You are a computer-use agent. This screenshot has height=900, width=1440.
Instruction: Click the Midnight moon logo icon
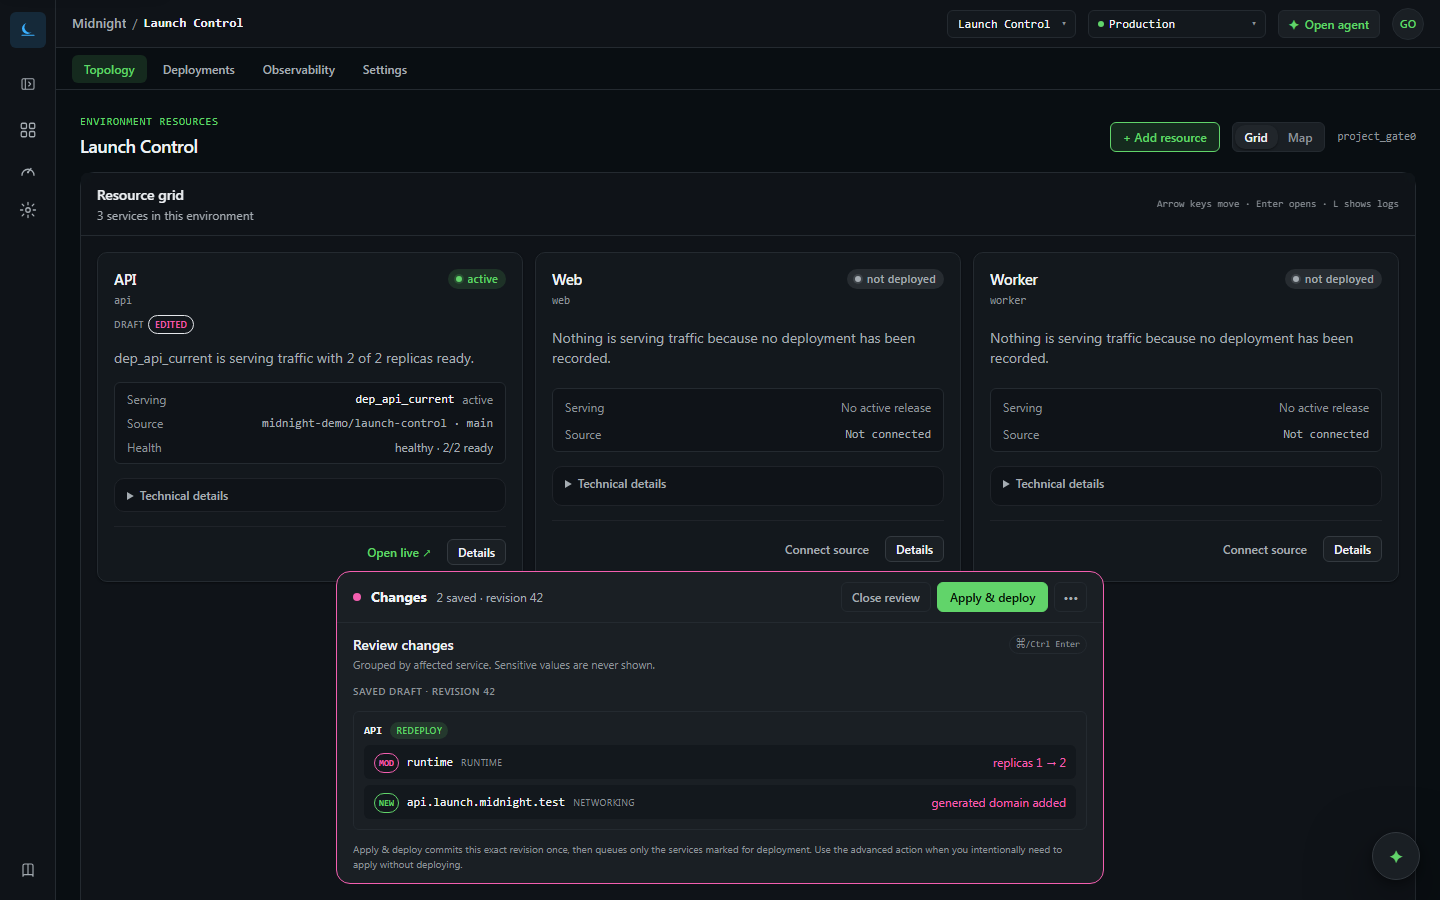pos(28,30)
